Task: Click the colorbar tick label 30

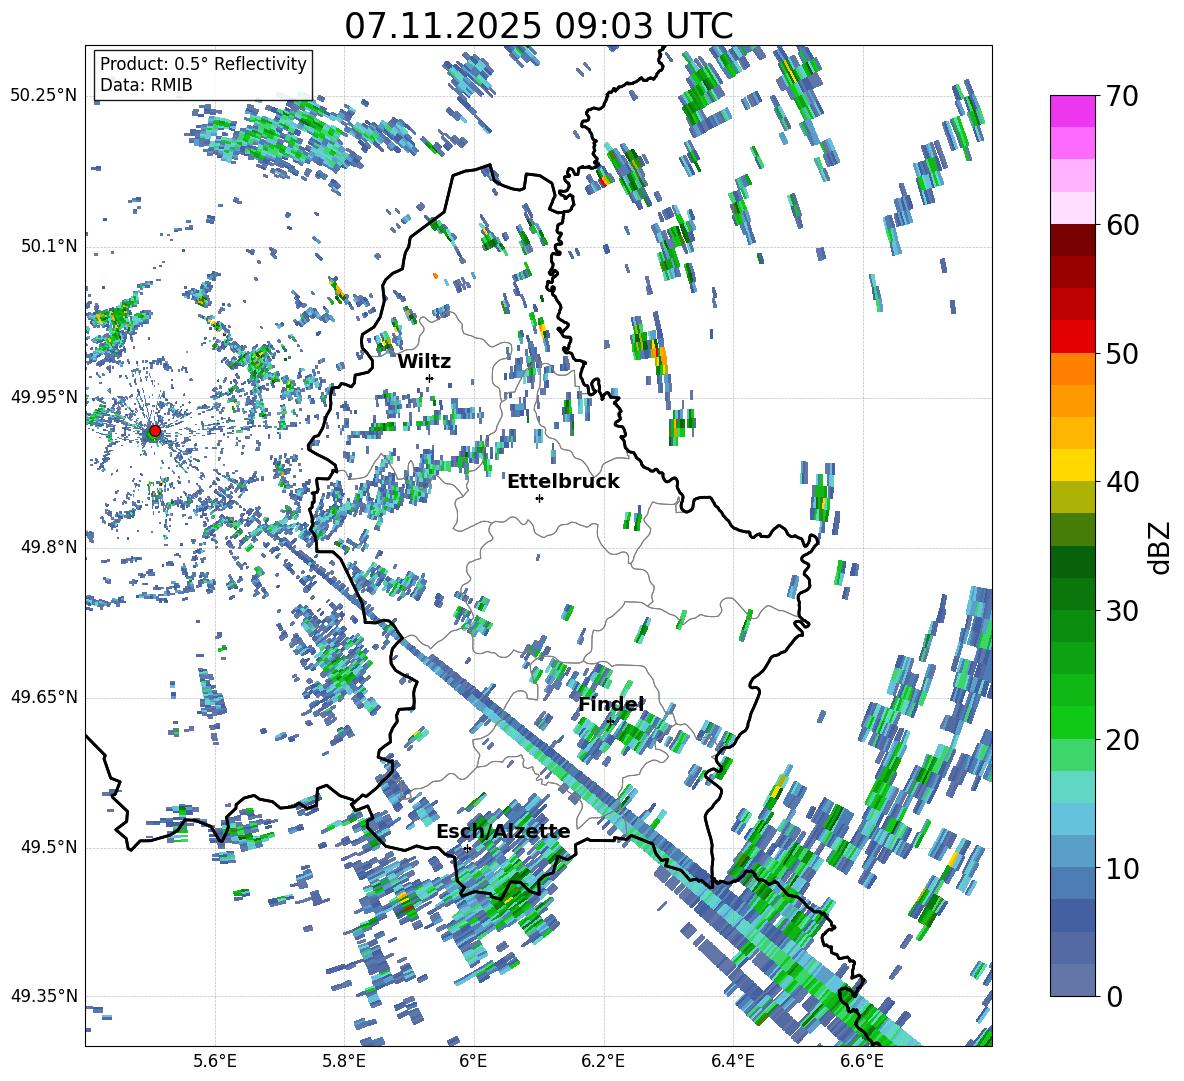Action: pos(1122,611)
